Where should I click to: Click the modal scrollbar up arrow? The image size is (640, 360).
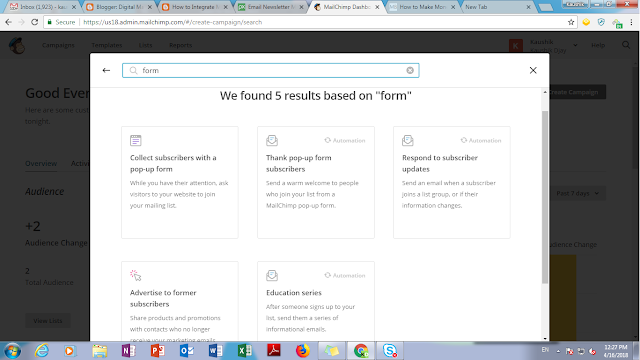(544, 92)
